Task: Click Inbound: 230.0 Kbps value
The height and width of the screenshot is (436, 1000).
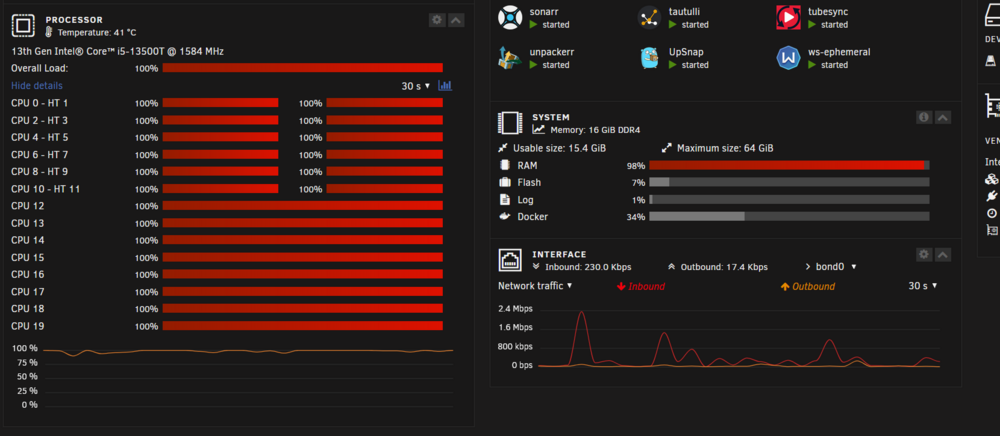Action: [x=587, y=267]
